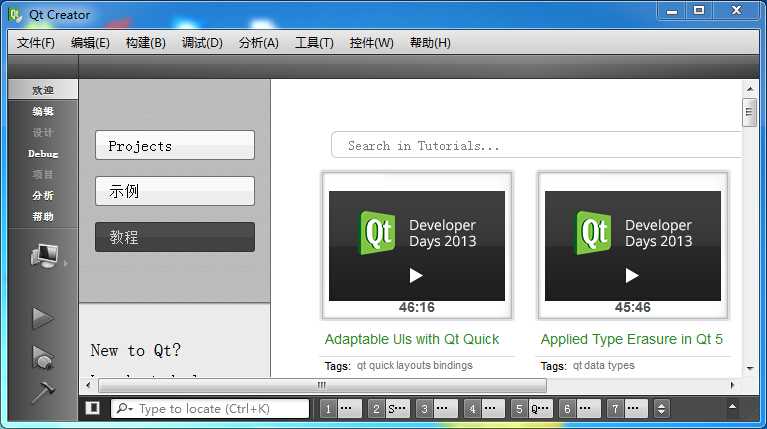Click the up arrow progress details toggle
This screenshot has height=429, width=767.
point(732,406)
